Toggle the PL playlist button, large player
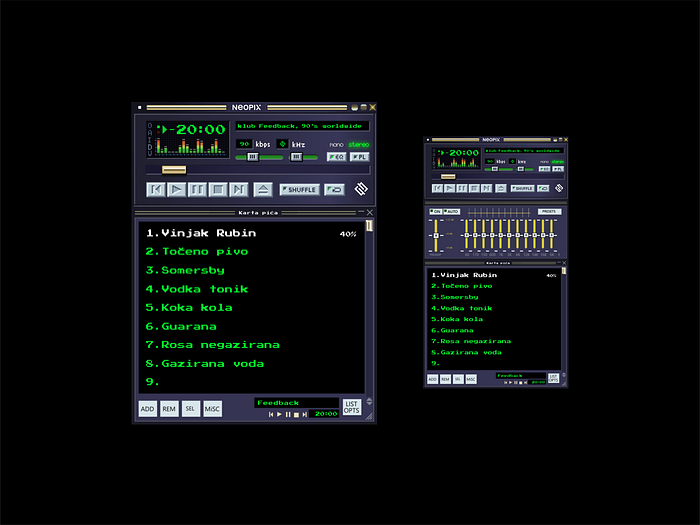Image resolution: width=700 pixels, height=525 pixels. [x=359, y=157]
